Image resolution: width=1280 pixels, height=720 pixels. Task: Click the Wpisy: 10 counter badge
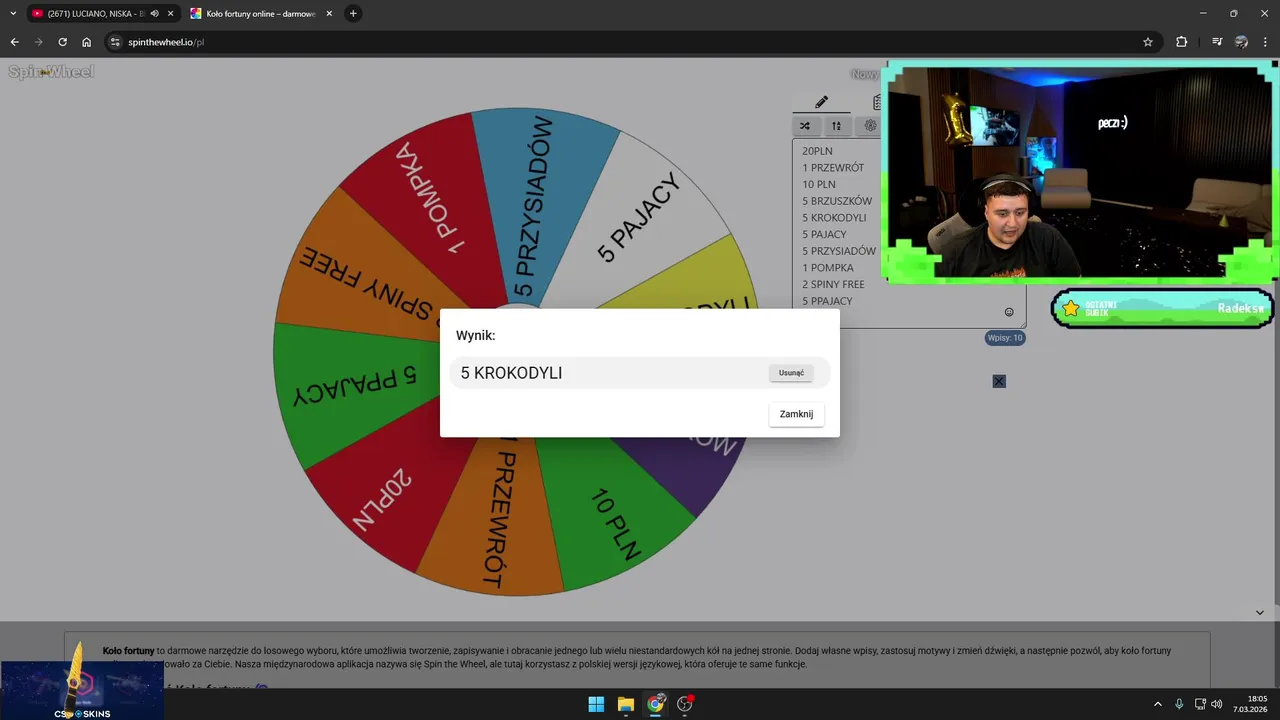tap(1005, 338)
